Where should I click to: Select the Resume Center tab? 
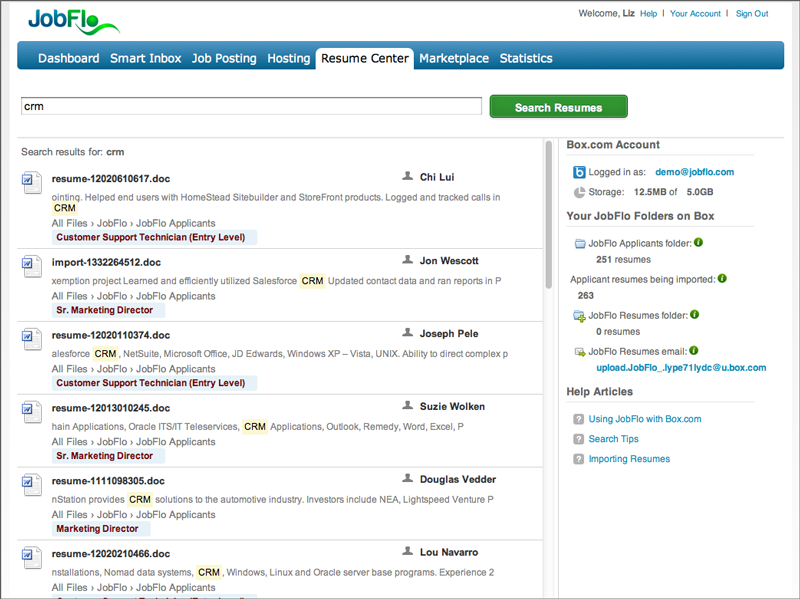click(365, 58)
